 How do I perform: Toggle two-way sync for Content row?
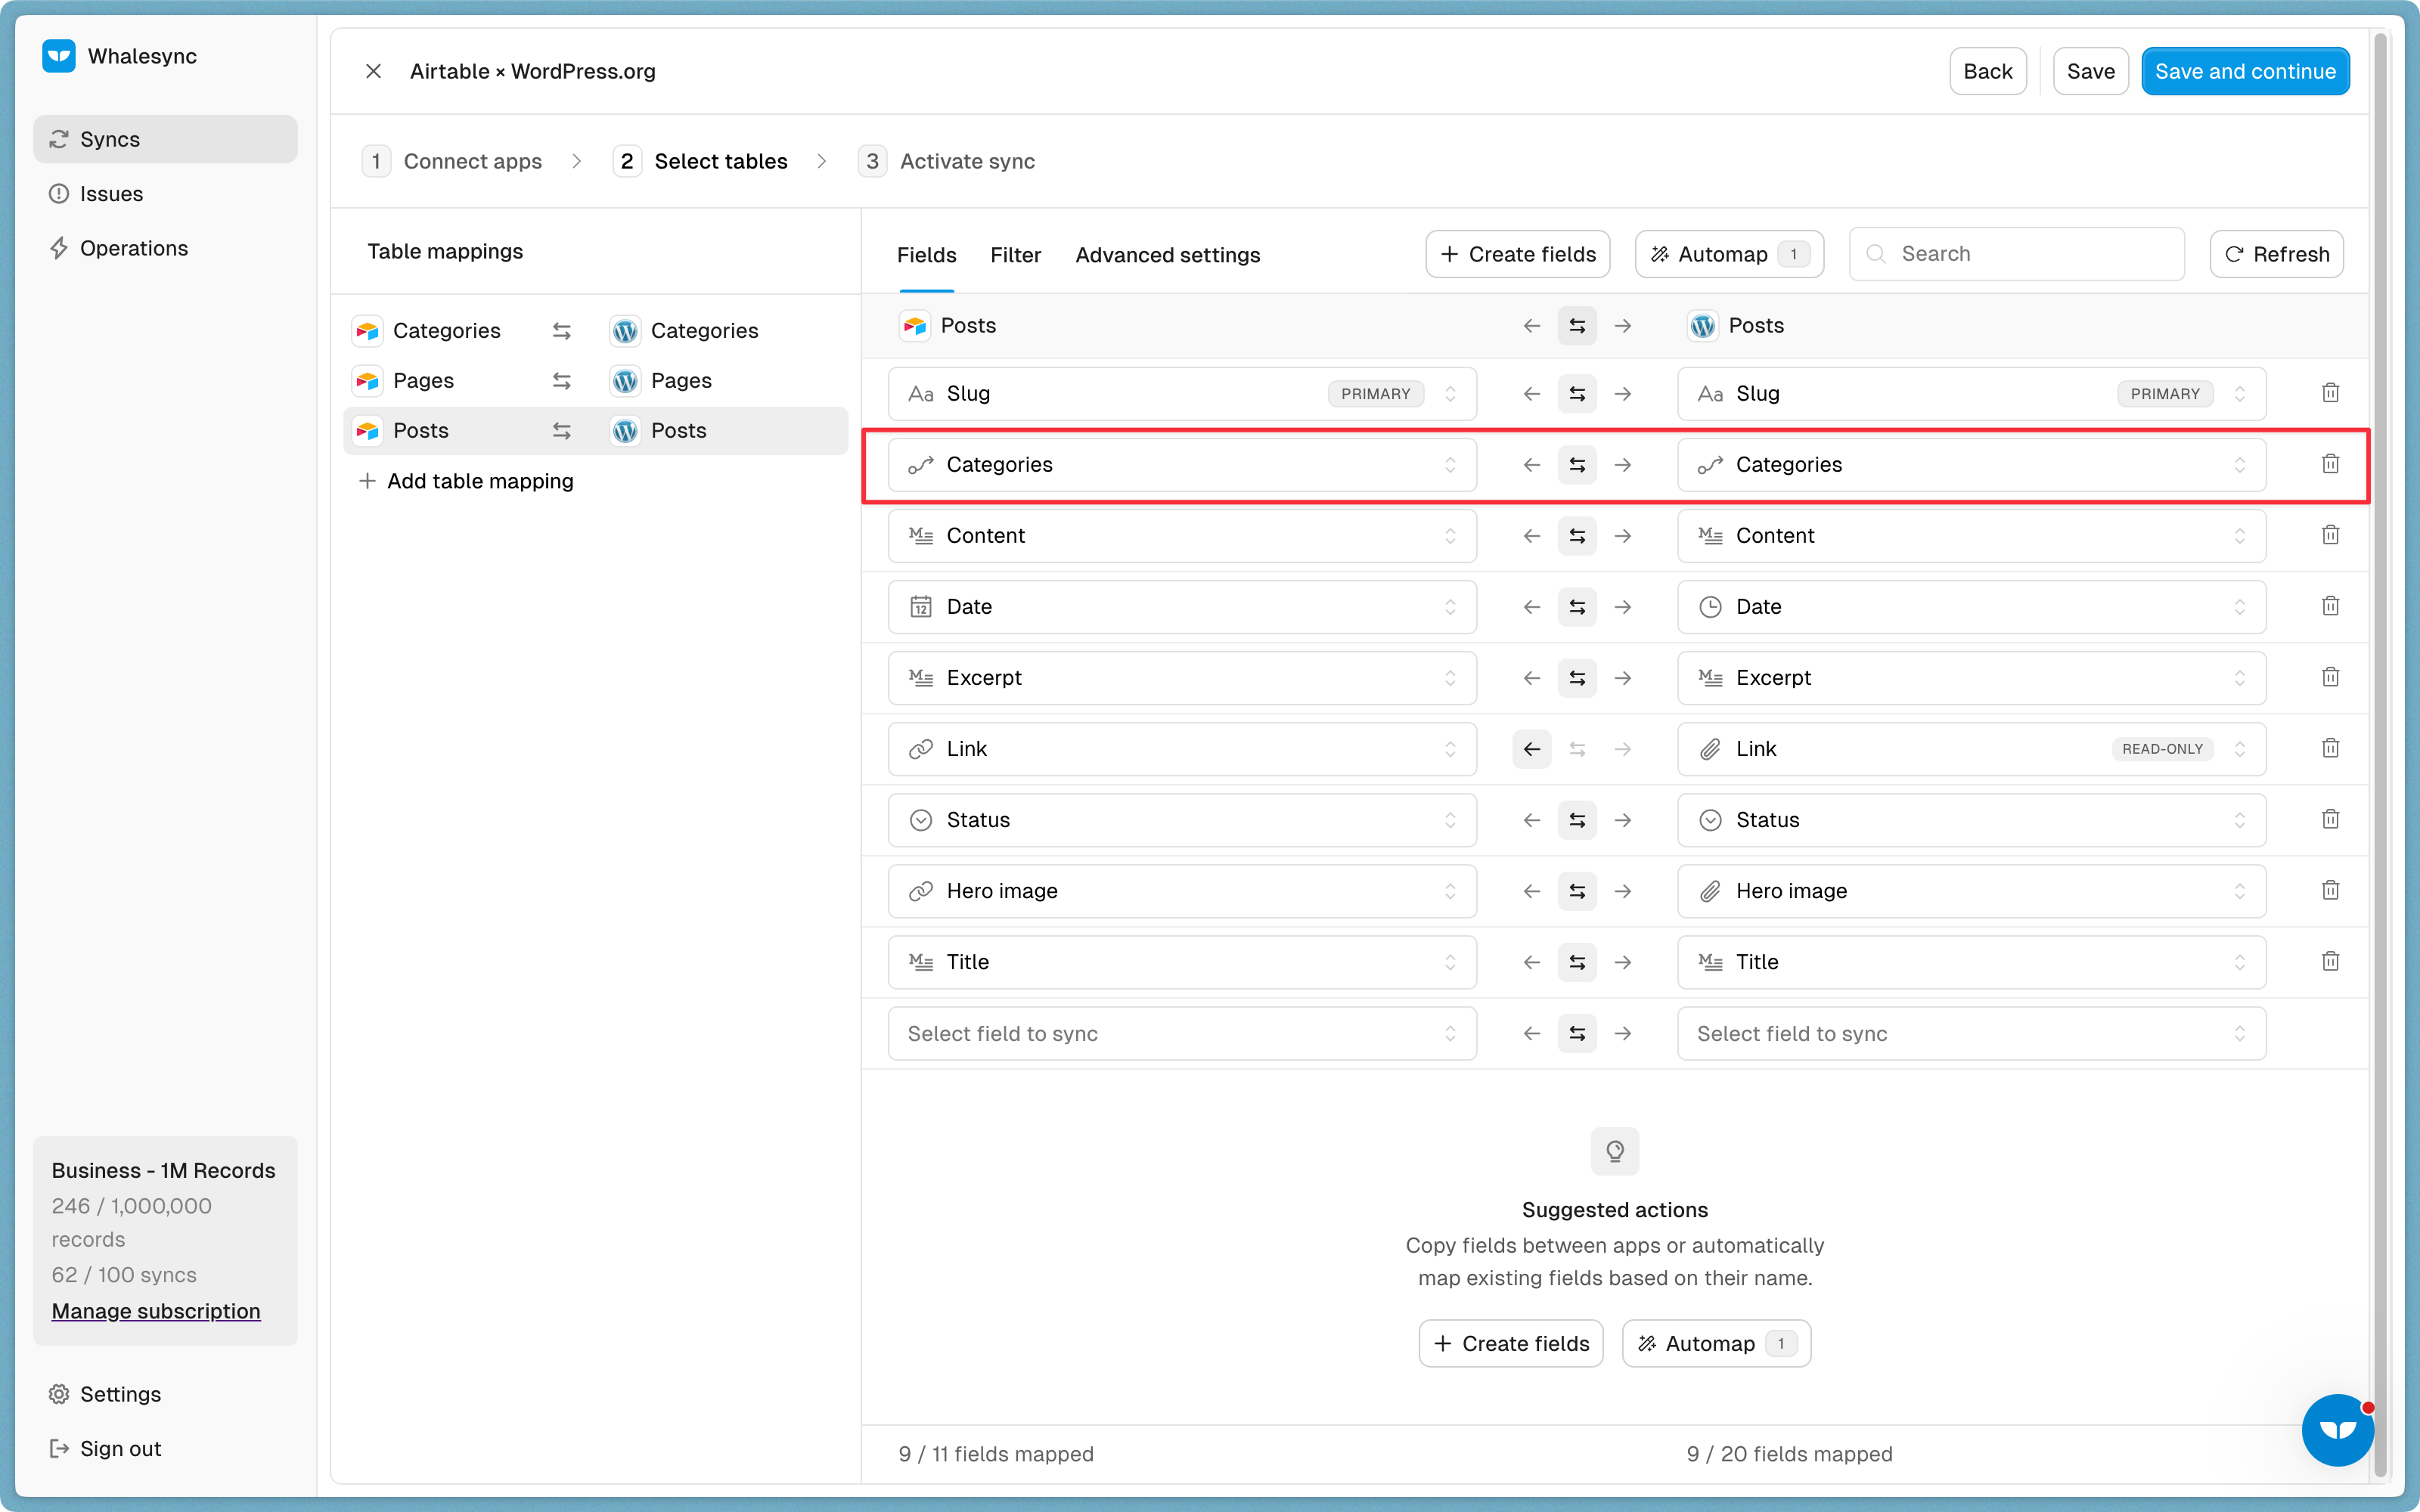[x=1577, y=536]
